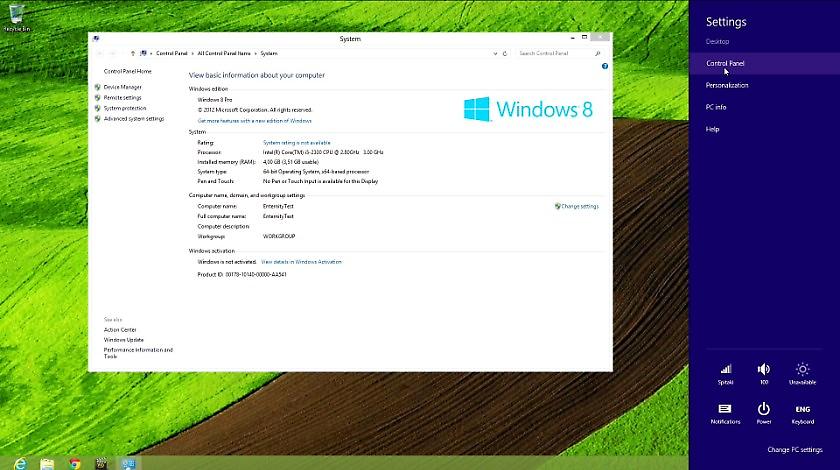Click the 64-bit Operating System value
840x470 pixels.
pos(316,172)
